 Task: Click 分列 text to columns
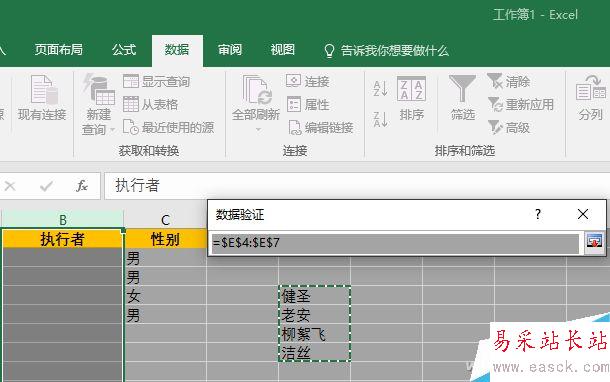point(591,98)
